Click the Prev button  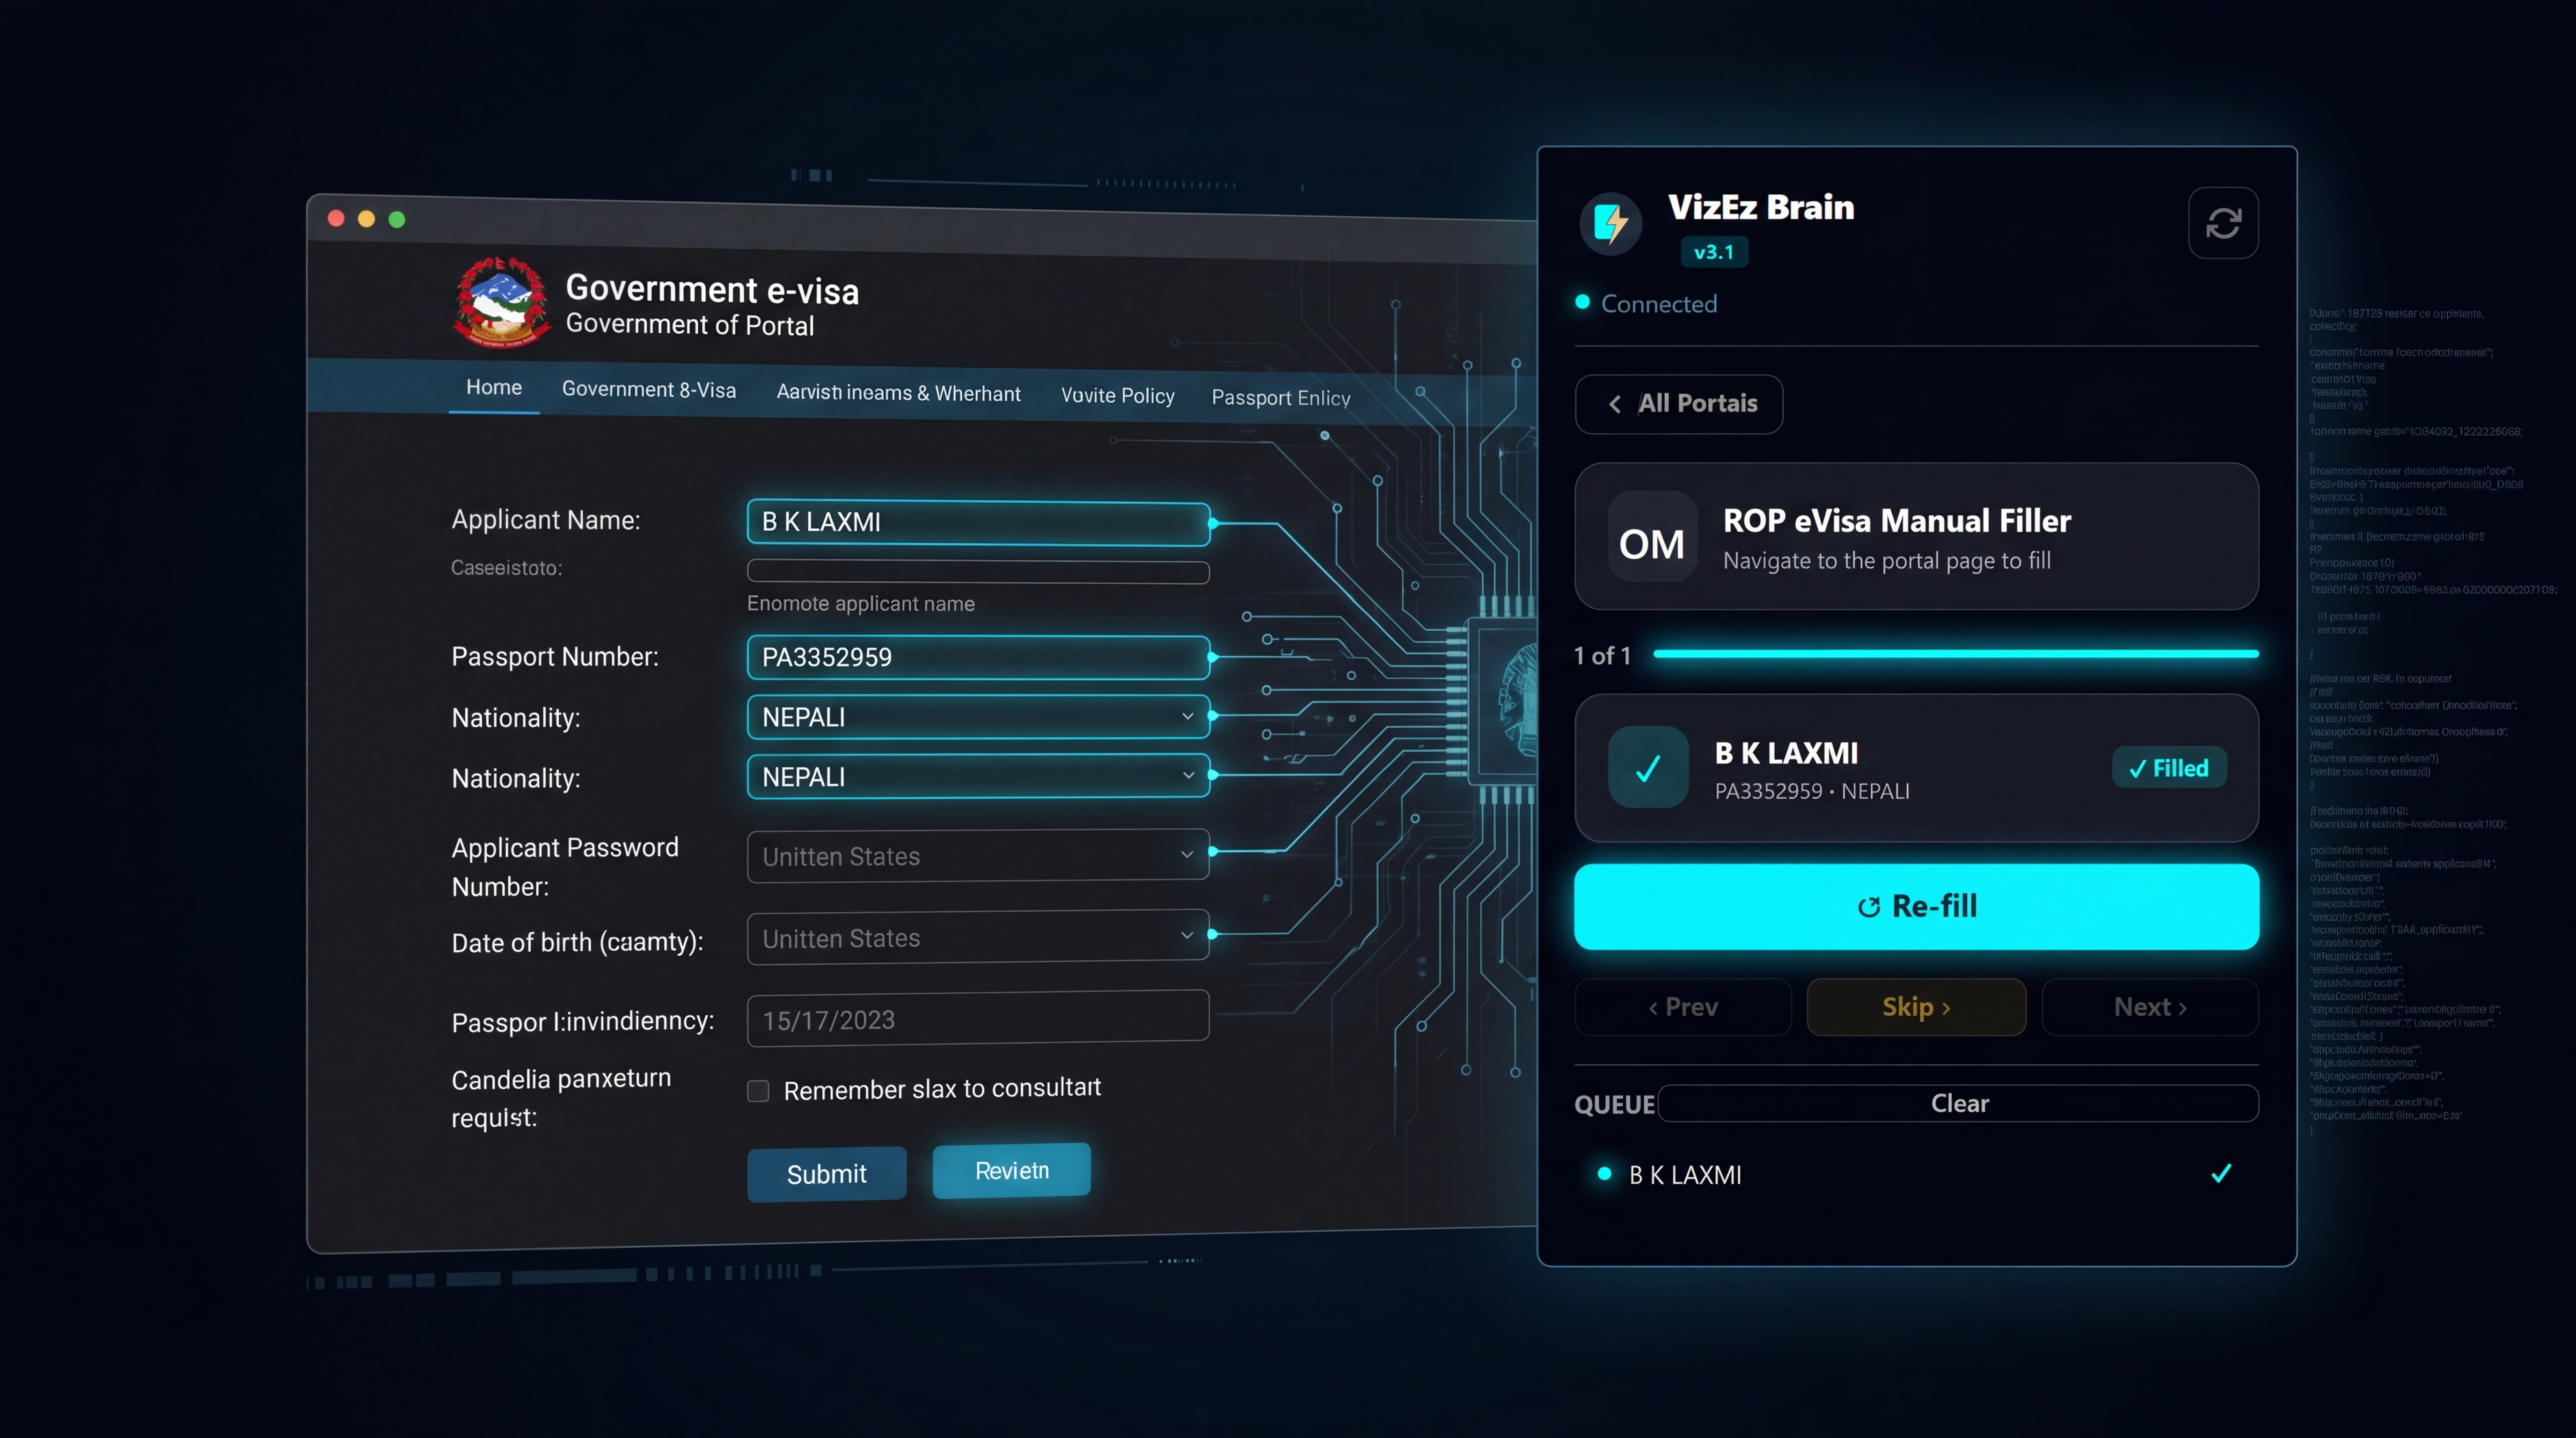coord(1683,1007)
